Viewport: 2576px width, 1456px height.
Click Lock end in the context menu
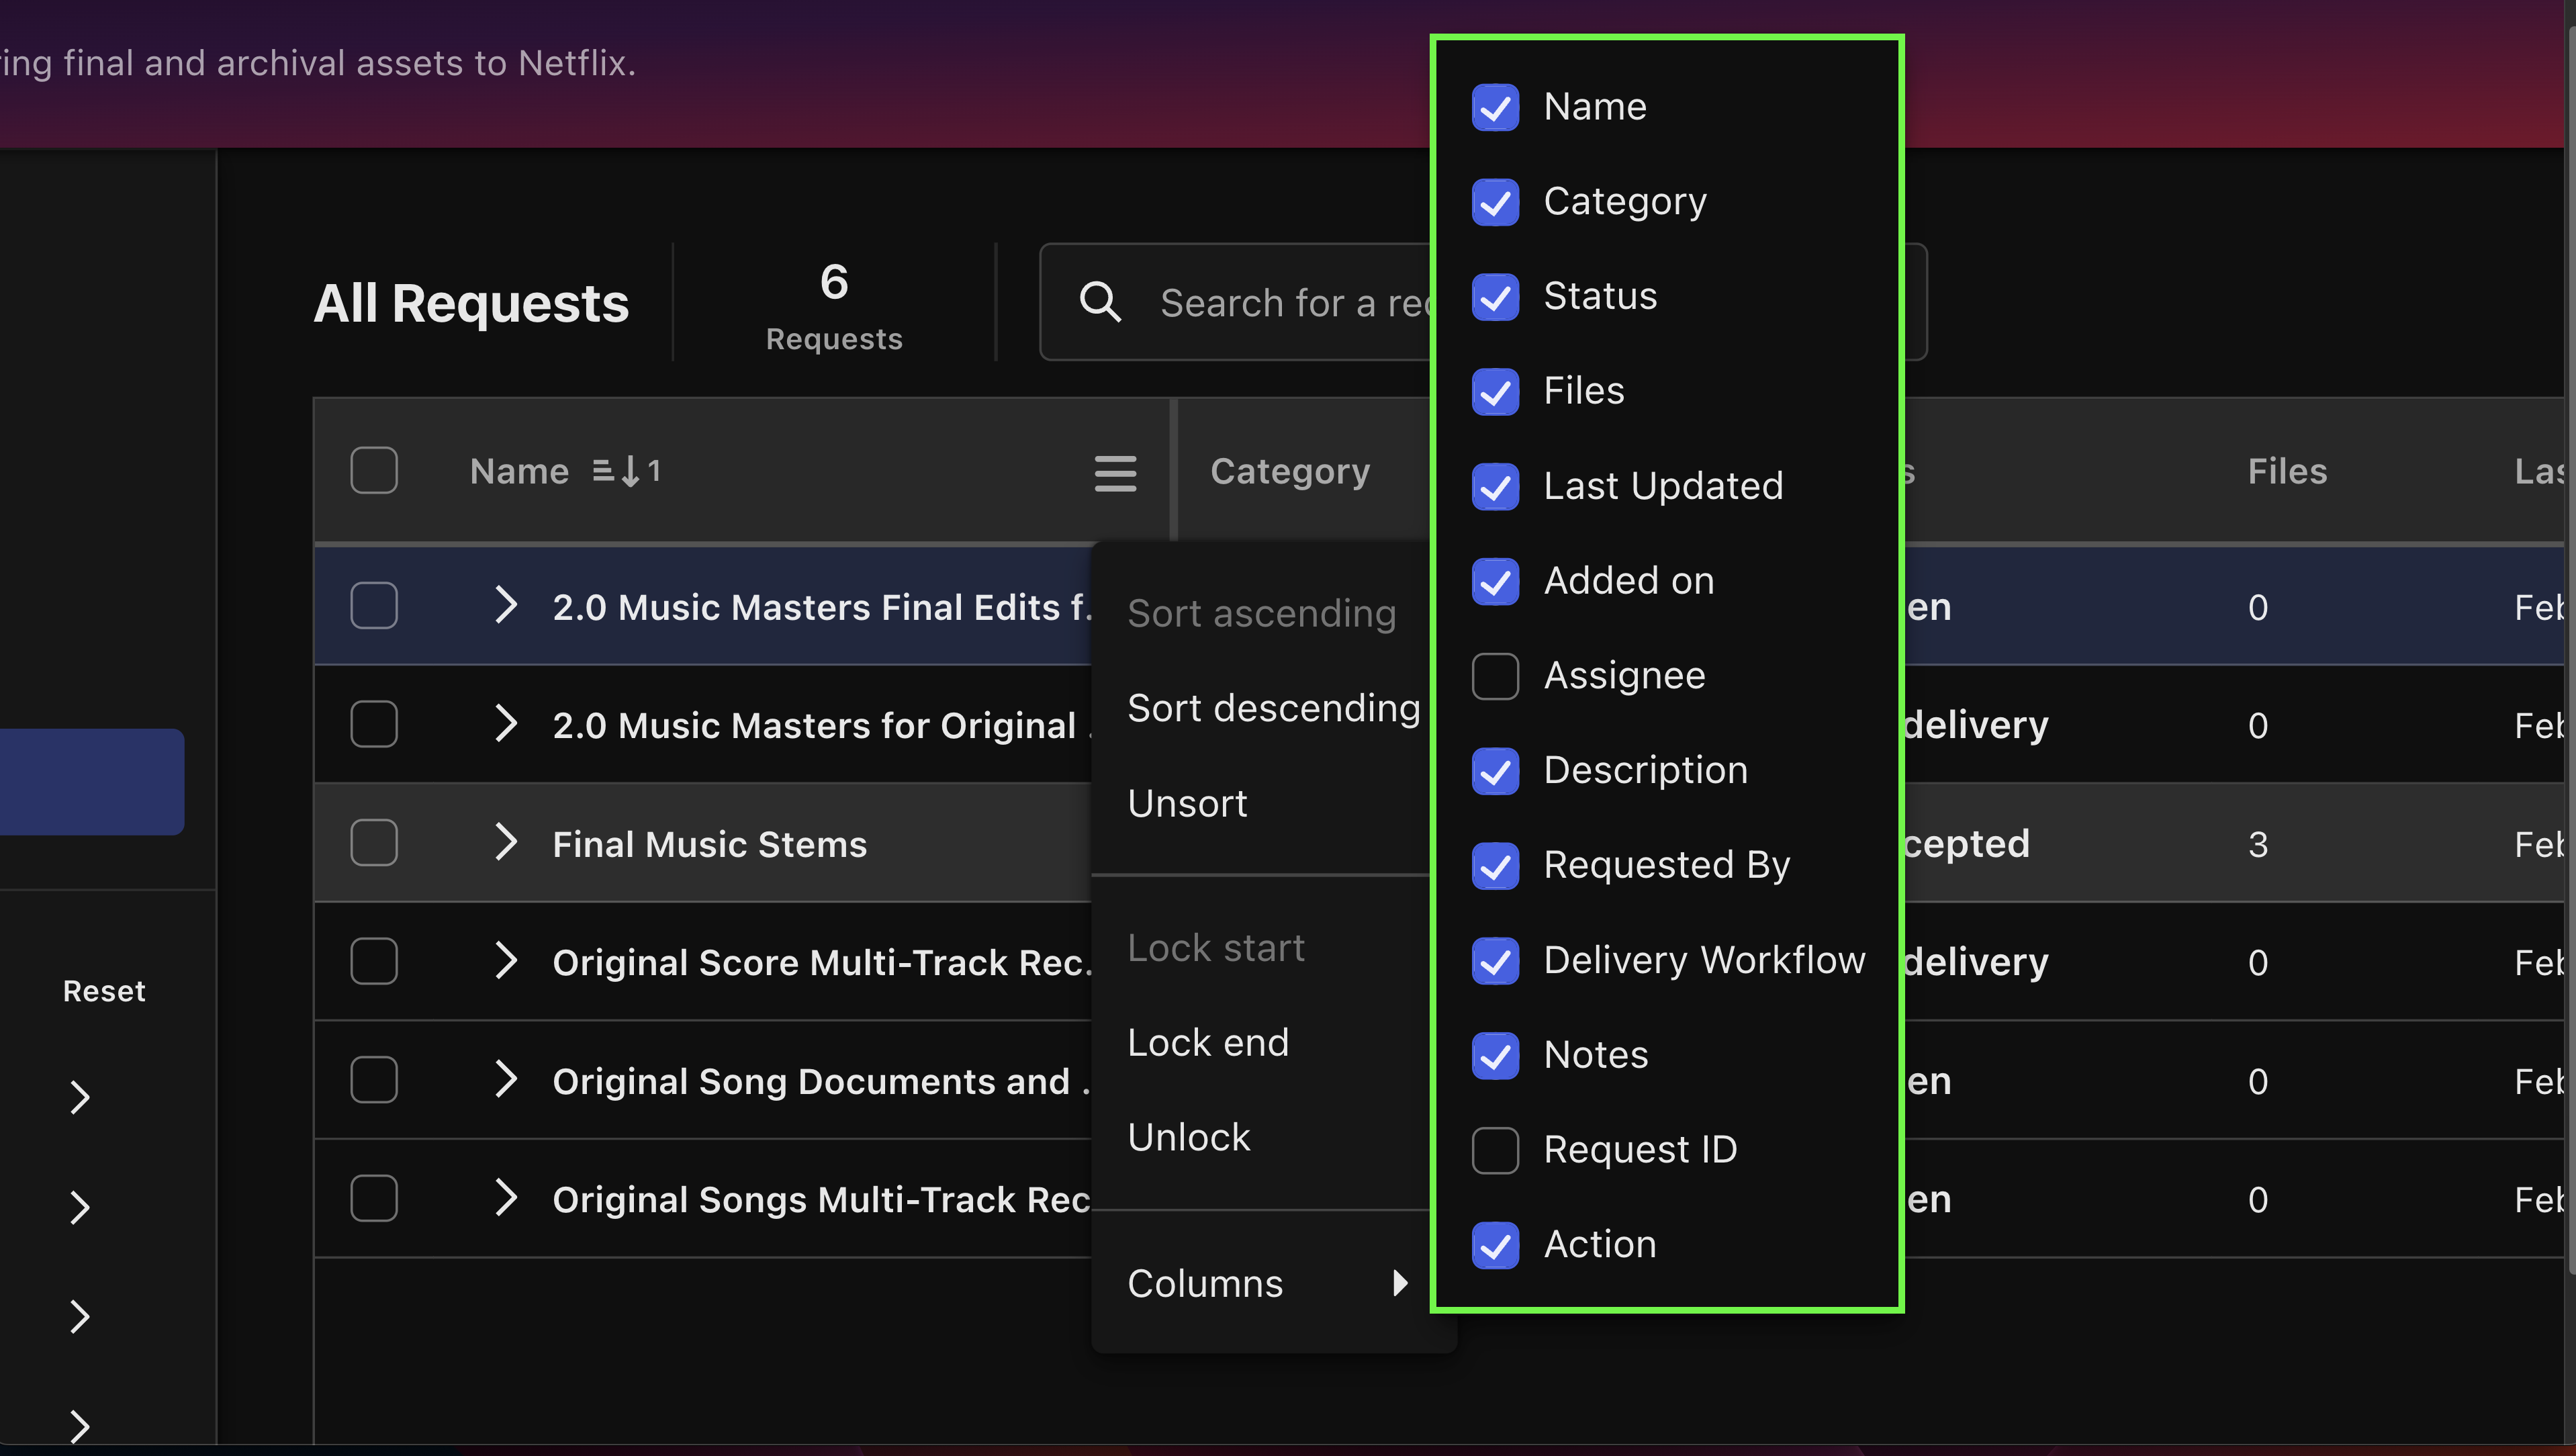click(x=1208, y=1040)
